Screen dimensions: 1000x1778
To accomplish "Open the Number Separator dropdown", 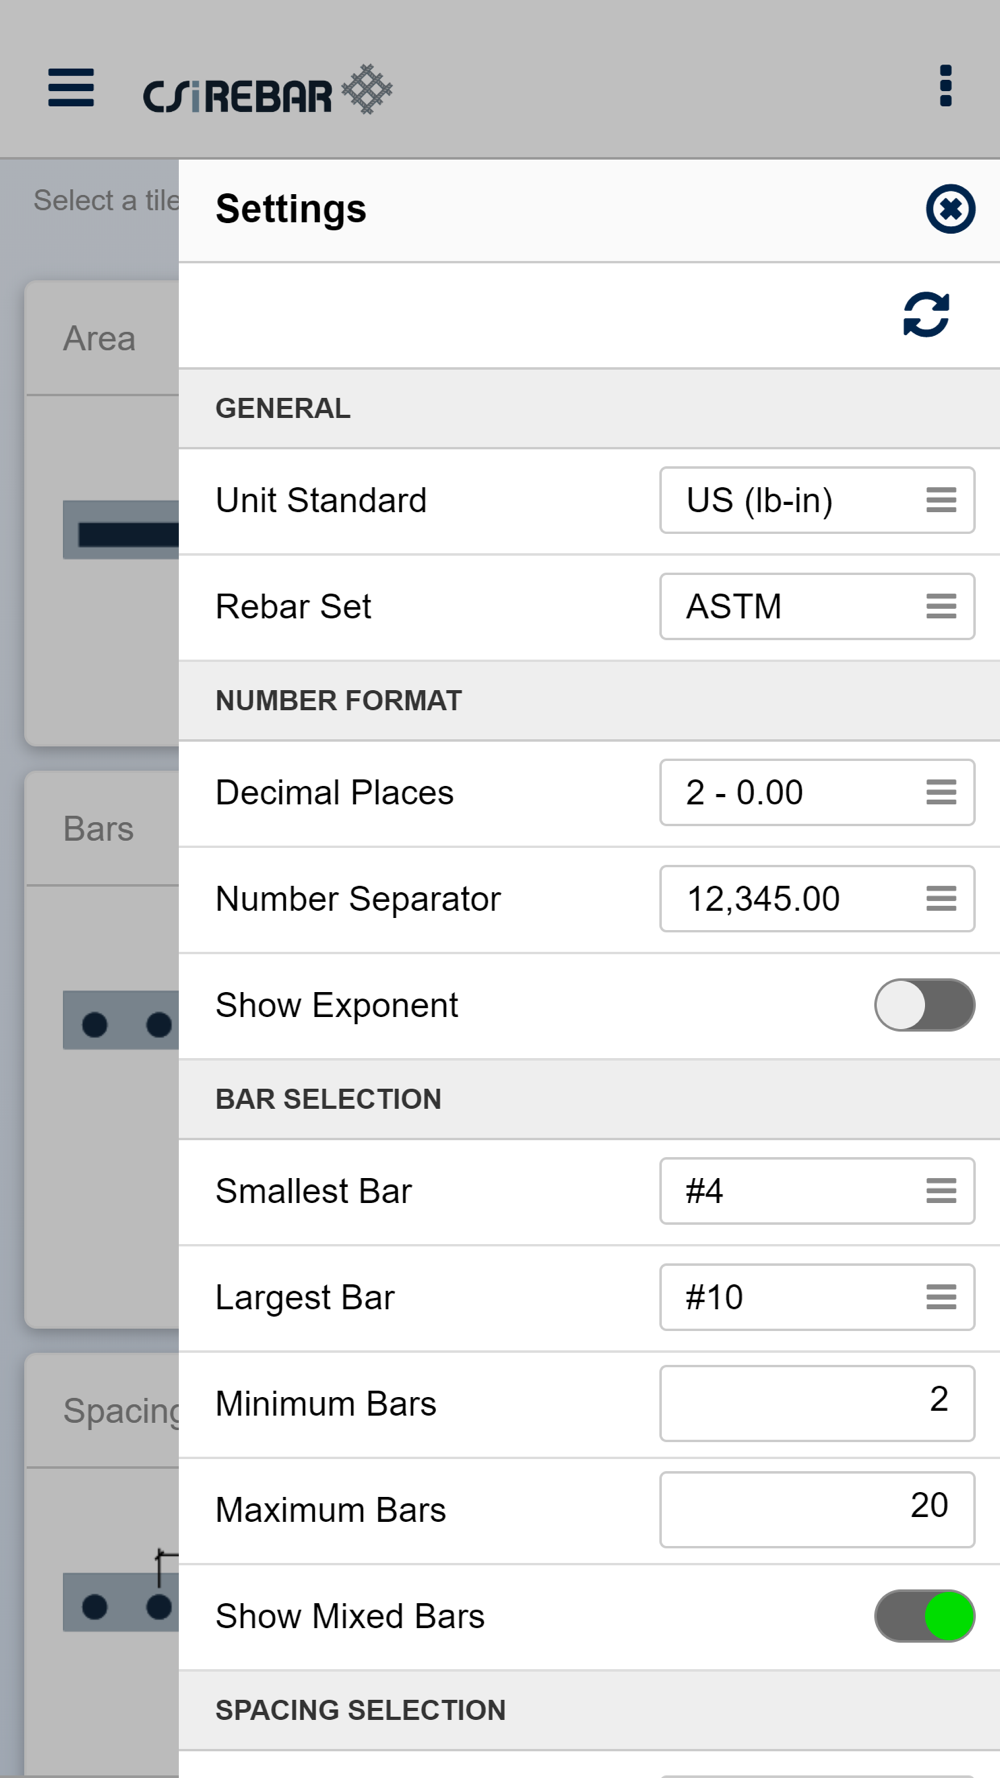I will [x=817, y=898].
